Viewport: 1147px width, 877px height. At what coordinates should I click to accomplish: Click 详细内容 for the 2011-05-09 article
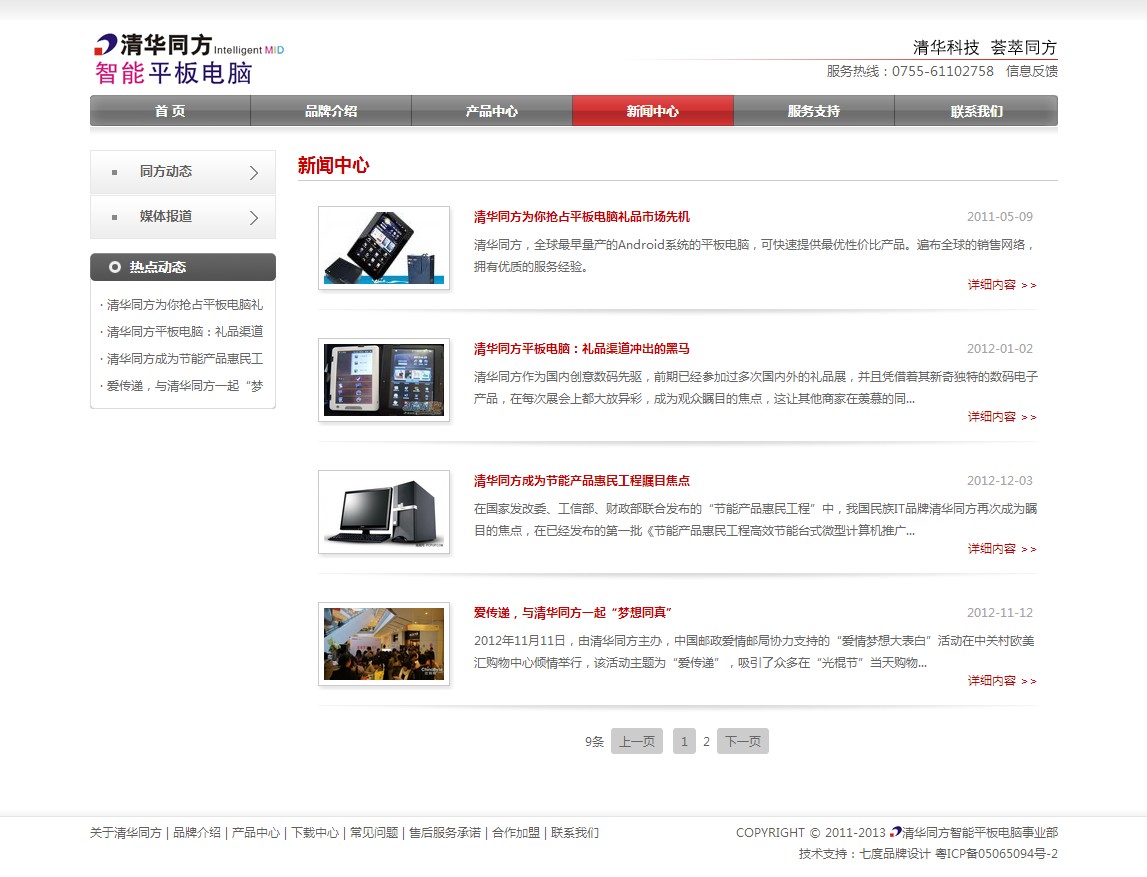click(1001, 285)
